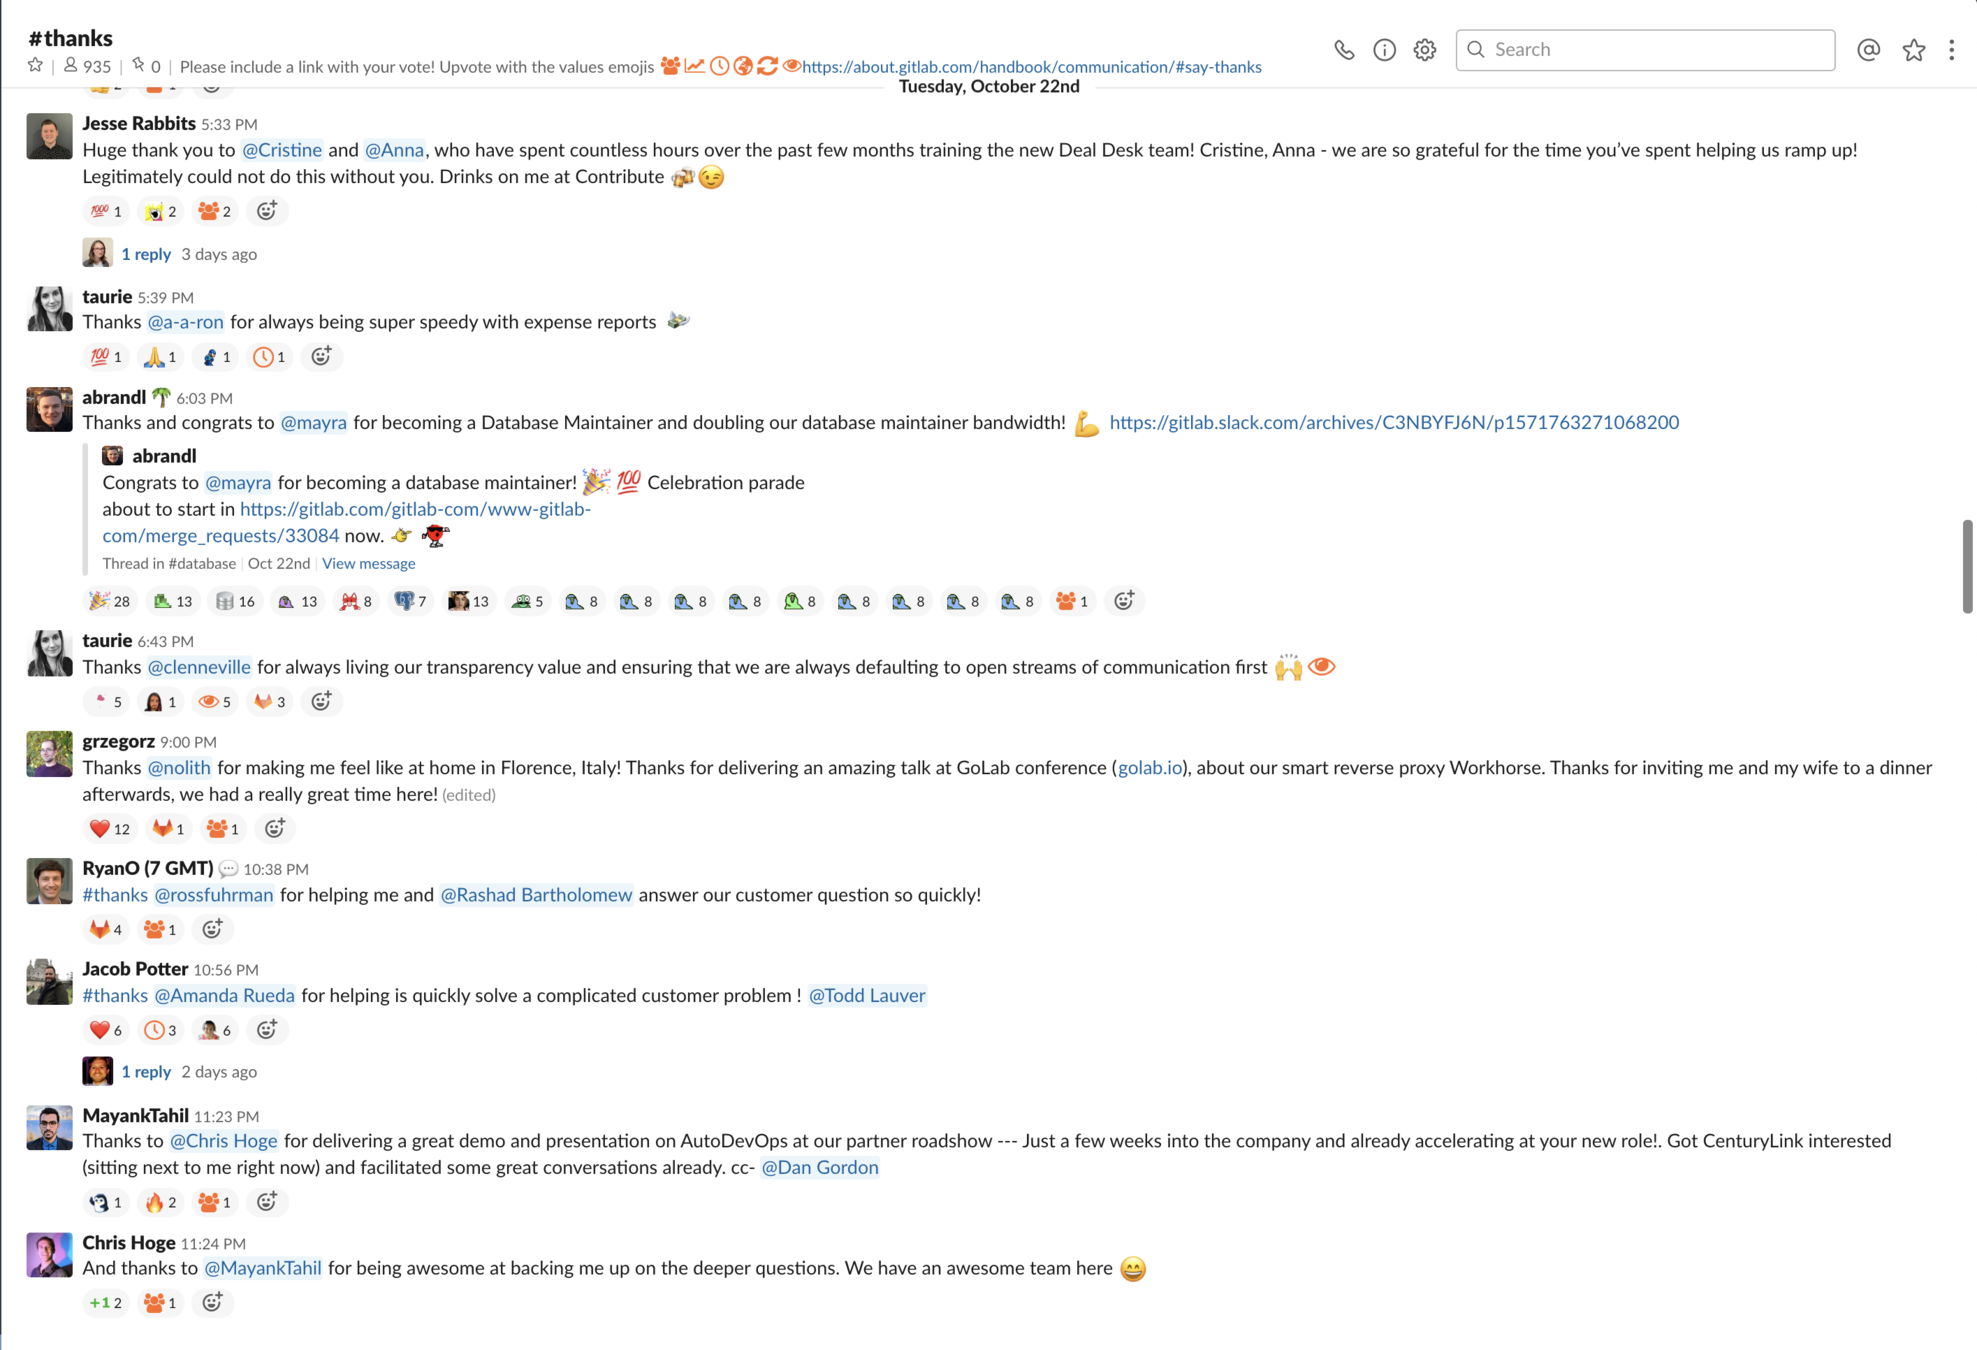This screenshot has width=1977, height=1350.
Task: Open the @mayra mention in abrandl's message
Action: (313, 422)
